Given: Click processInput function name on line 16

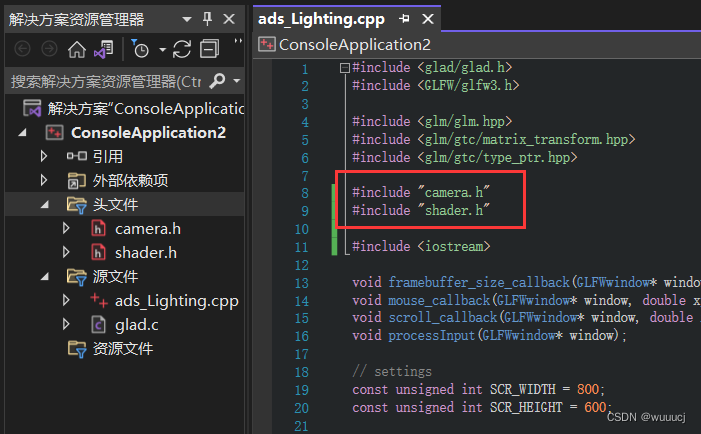Looking at the screenshot, I should point(431,336).
